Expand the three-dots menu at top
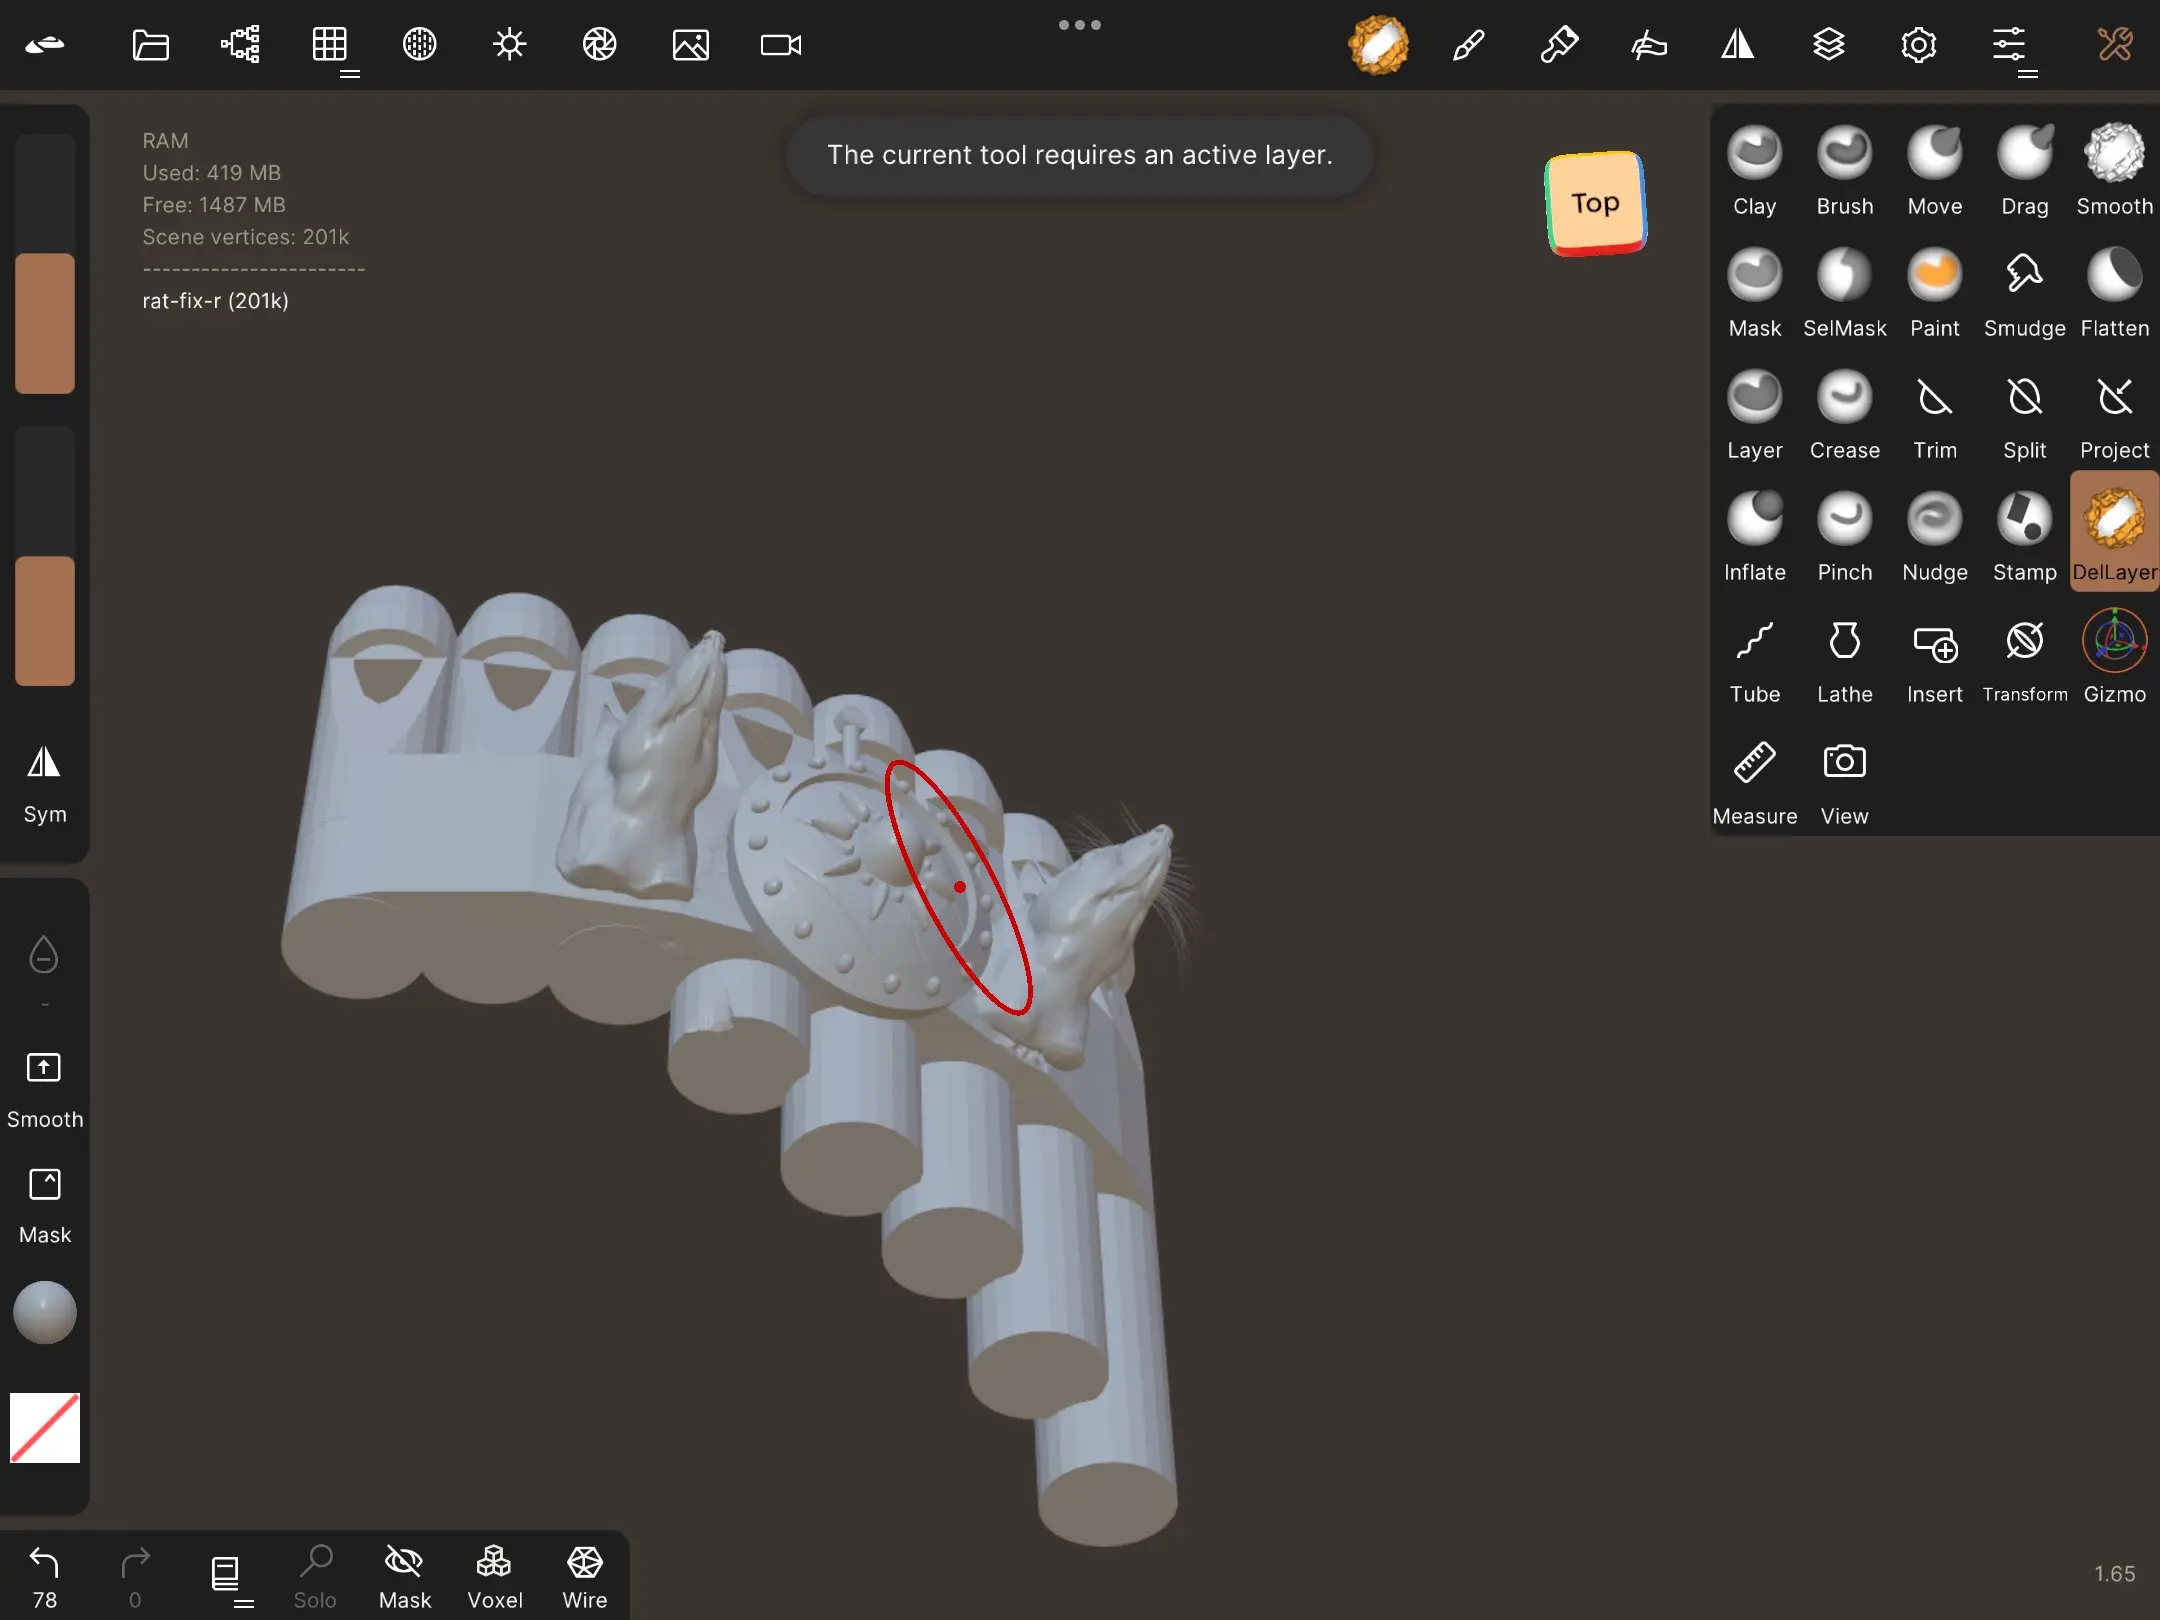This screenshot has width=2160, height=1620. coord(1079,25)
